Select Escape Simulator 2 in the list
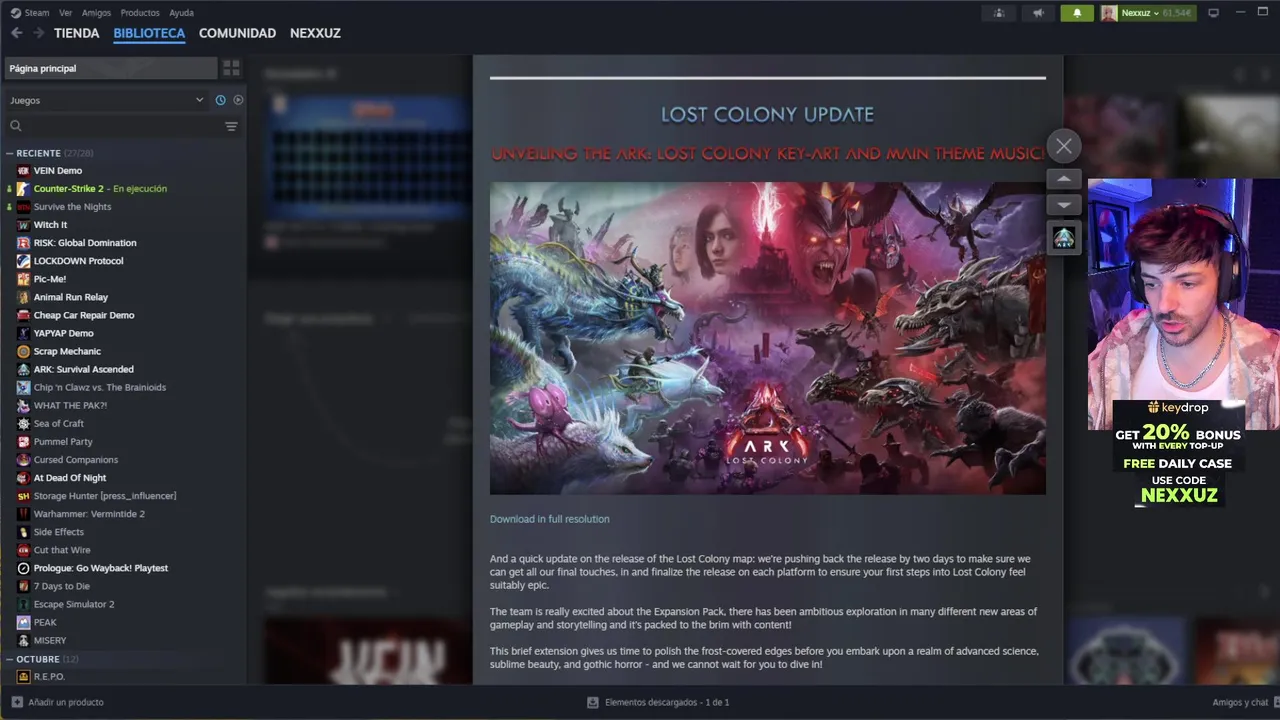This screenshot has width=1280, height=720. coord(73,604)
